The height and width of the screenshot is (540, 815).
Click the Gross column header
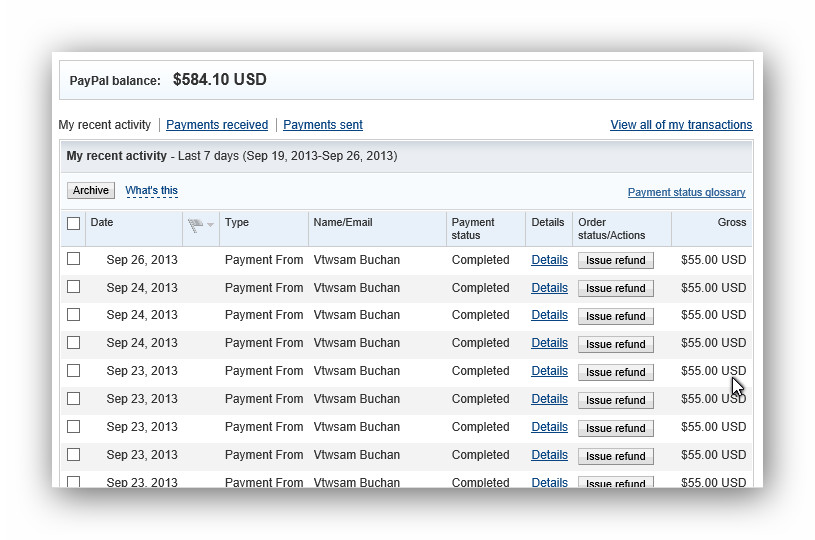tap(732, 222)
